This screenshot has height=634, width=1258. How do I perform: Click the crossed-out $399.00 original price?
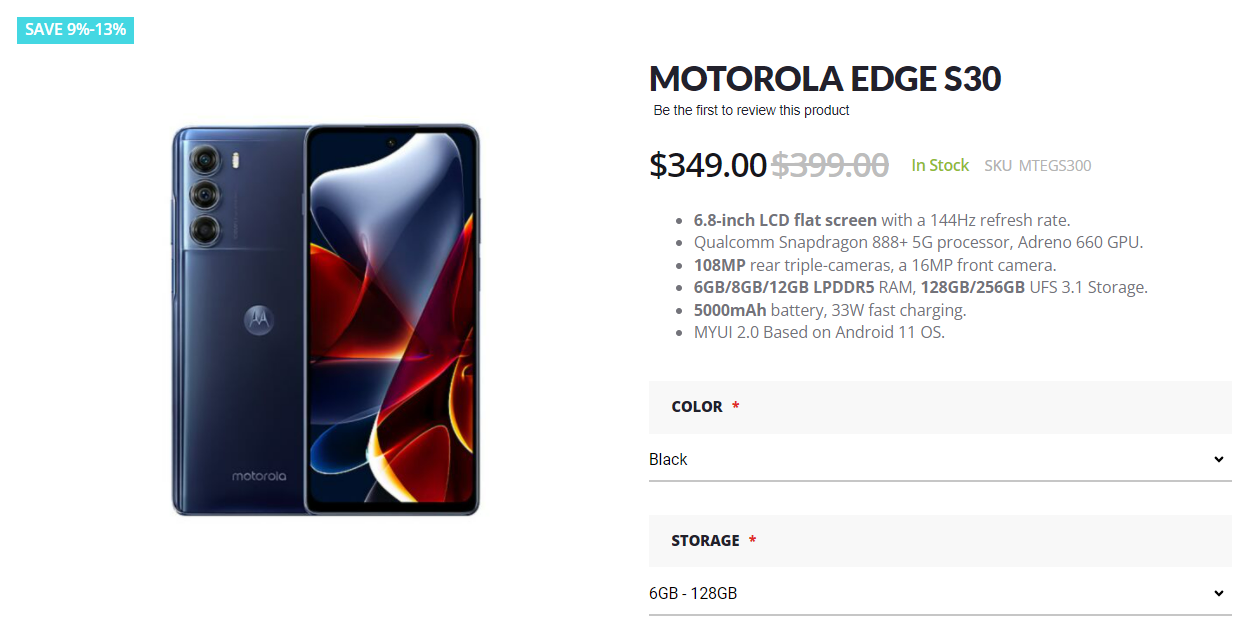pyautogui.click(x=830, y=166)
